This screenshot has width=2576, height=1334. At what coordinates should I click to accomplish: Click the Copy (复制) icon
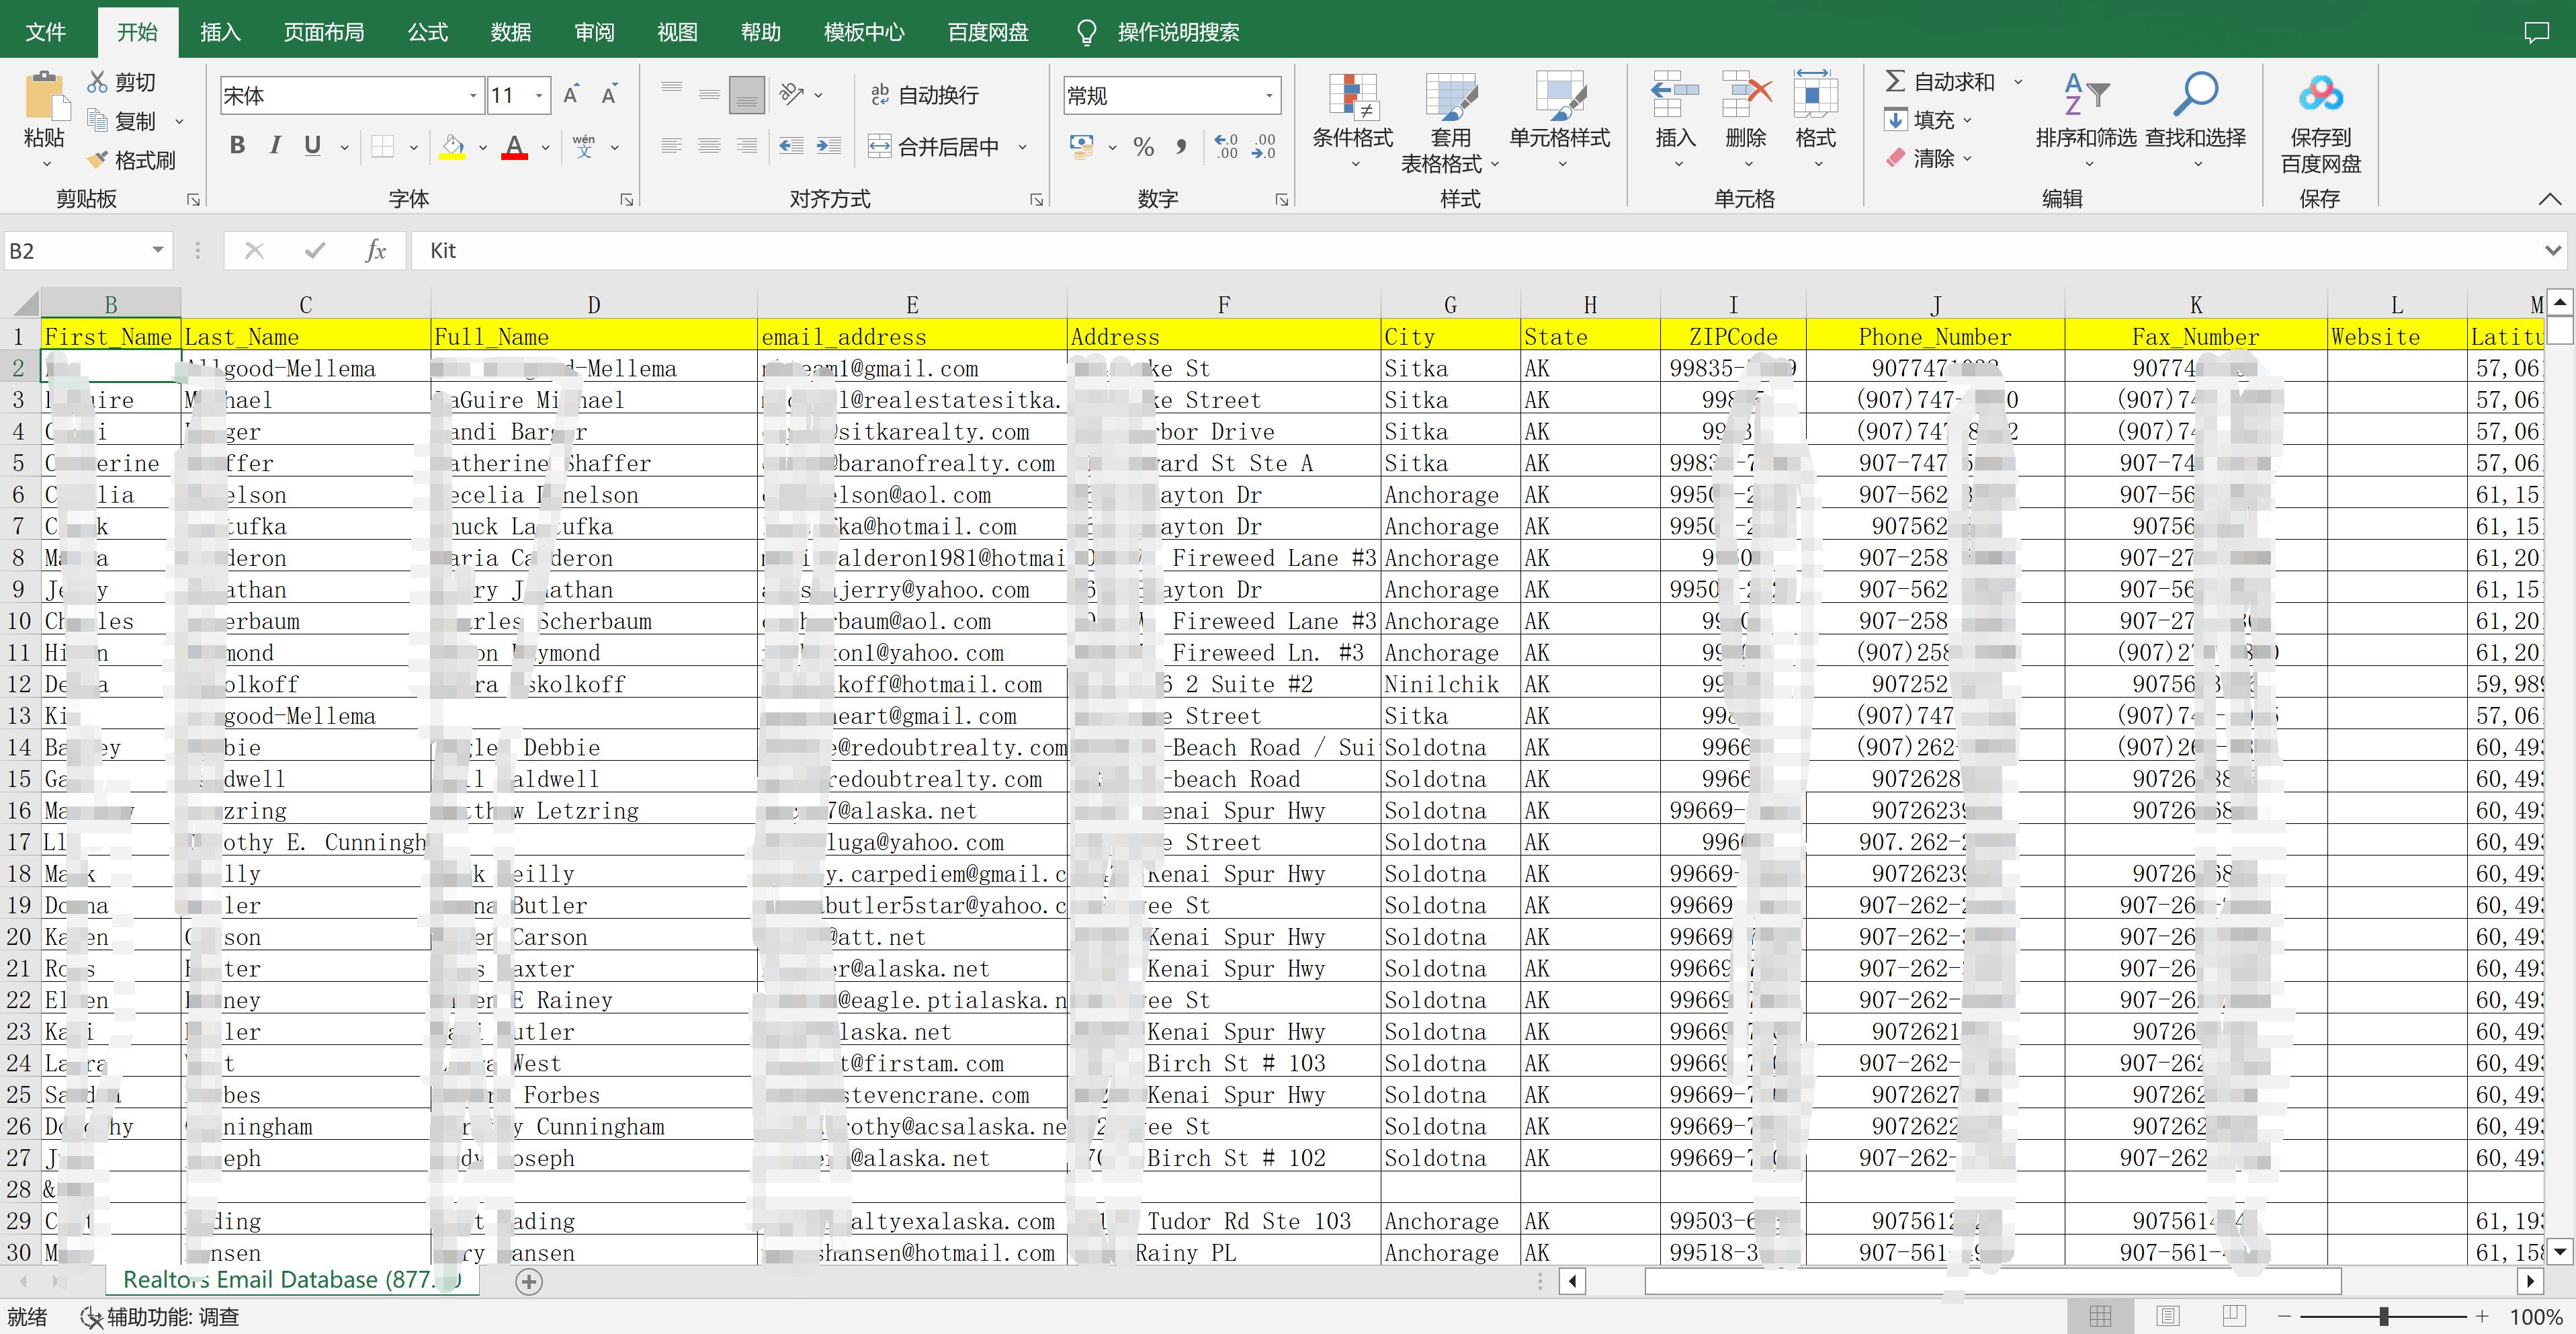tap(97, 121)
